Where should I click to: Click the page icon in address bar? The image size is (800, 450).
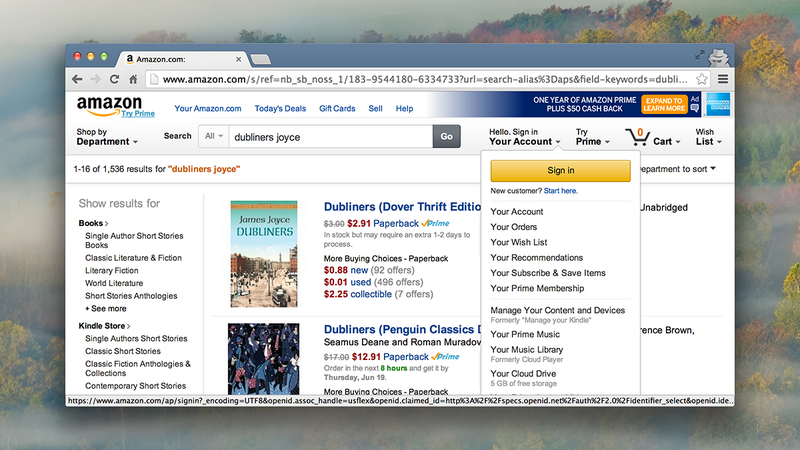pos(154,79)
